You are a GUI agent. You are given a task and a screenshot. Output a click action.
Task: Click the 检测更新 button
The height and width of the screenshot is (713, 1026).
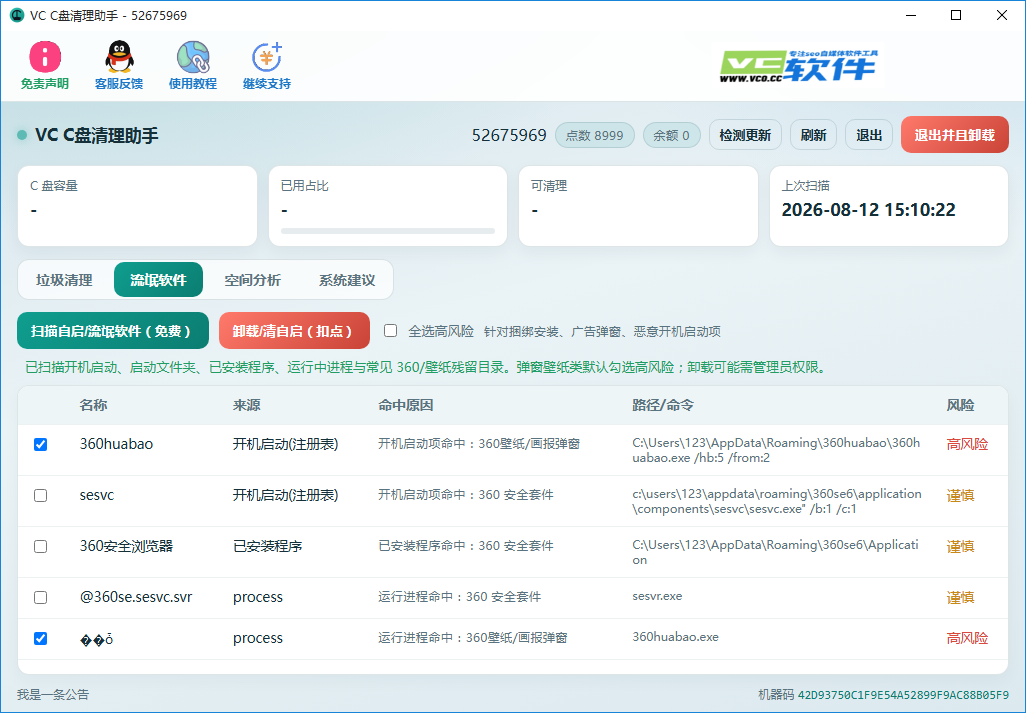[745, 135]
